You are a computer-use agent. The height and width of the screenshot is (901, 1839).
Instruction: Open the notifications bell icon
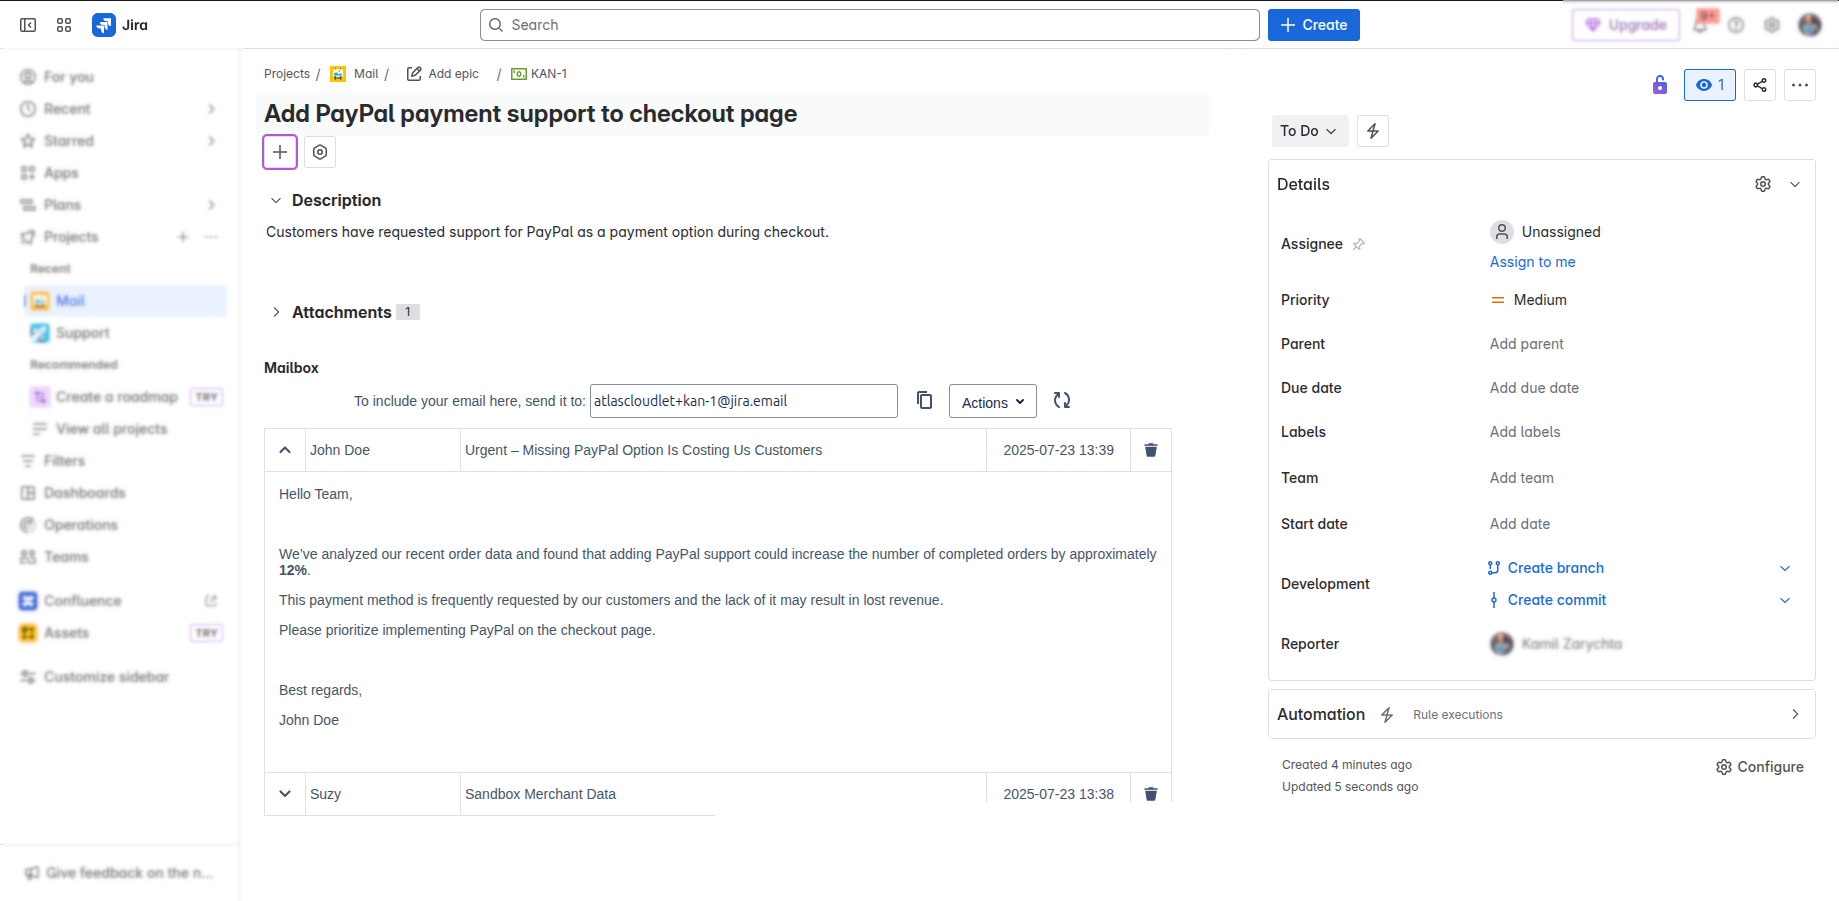pos(1700,25)
